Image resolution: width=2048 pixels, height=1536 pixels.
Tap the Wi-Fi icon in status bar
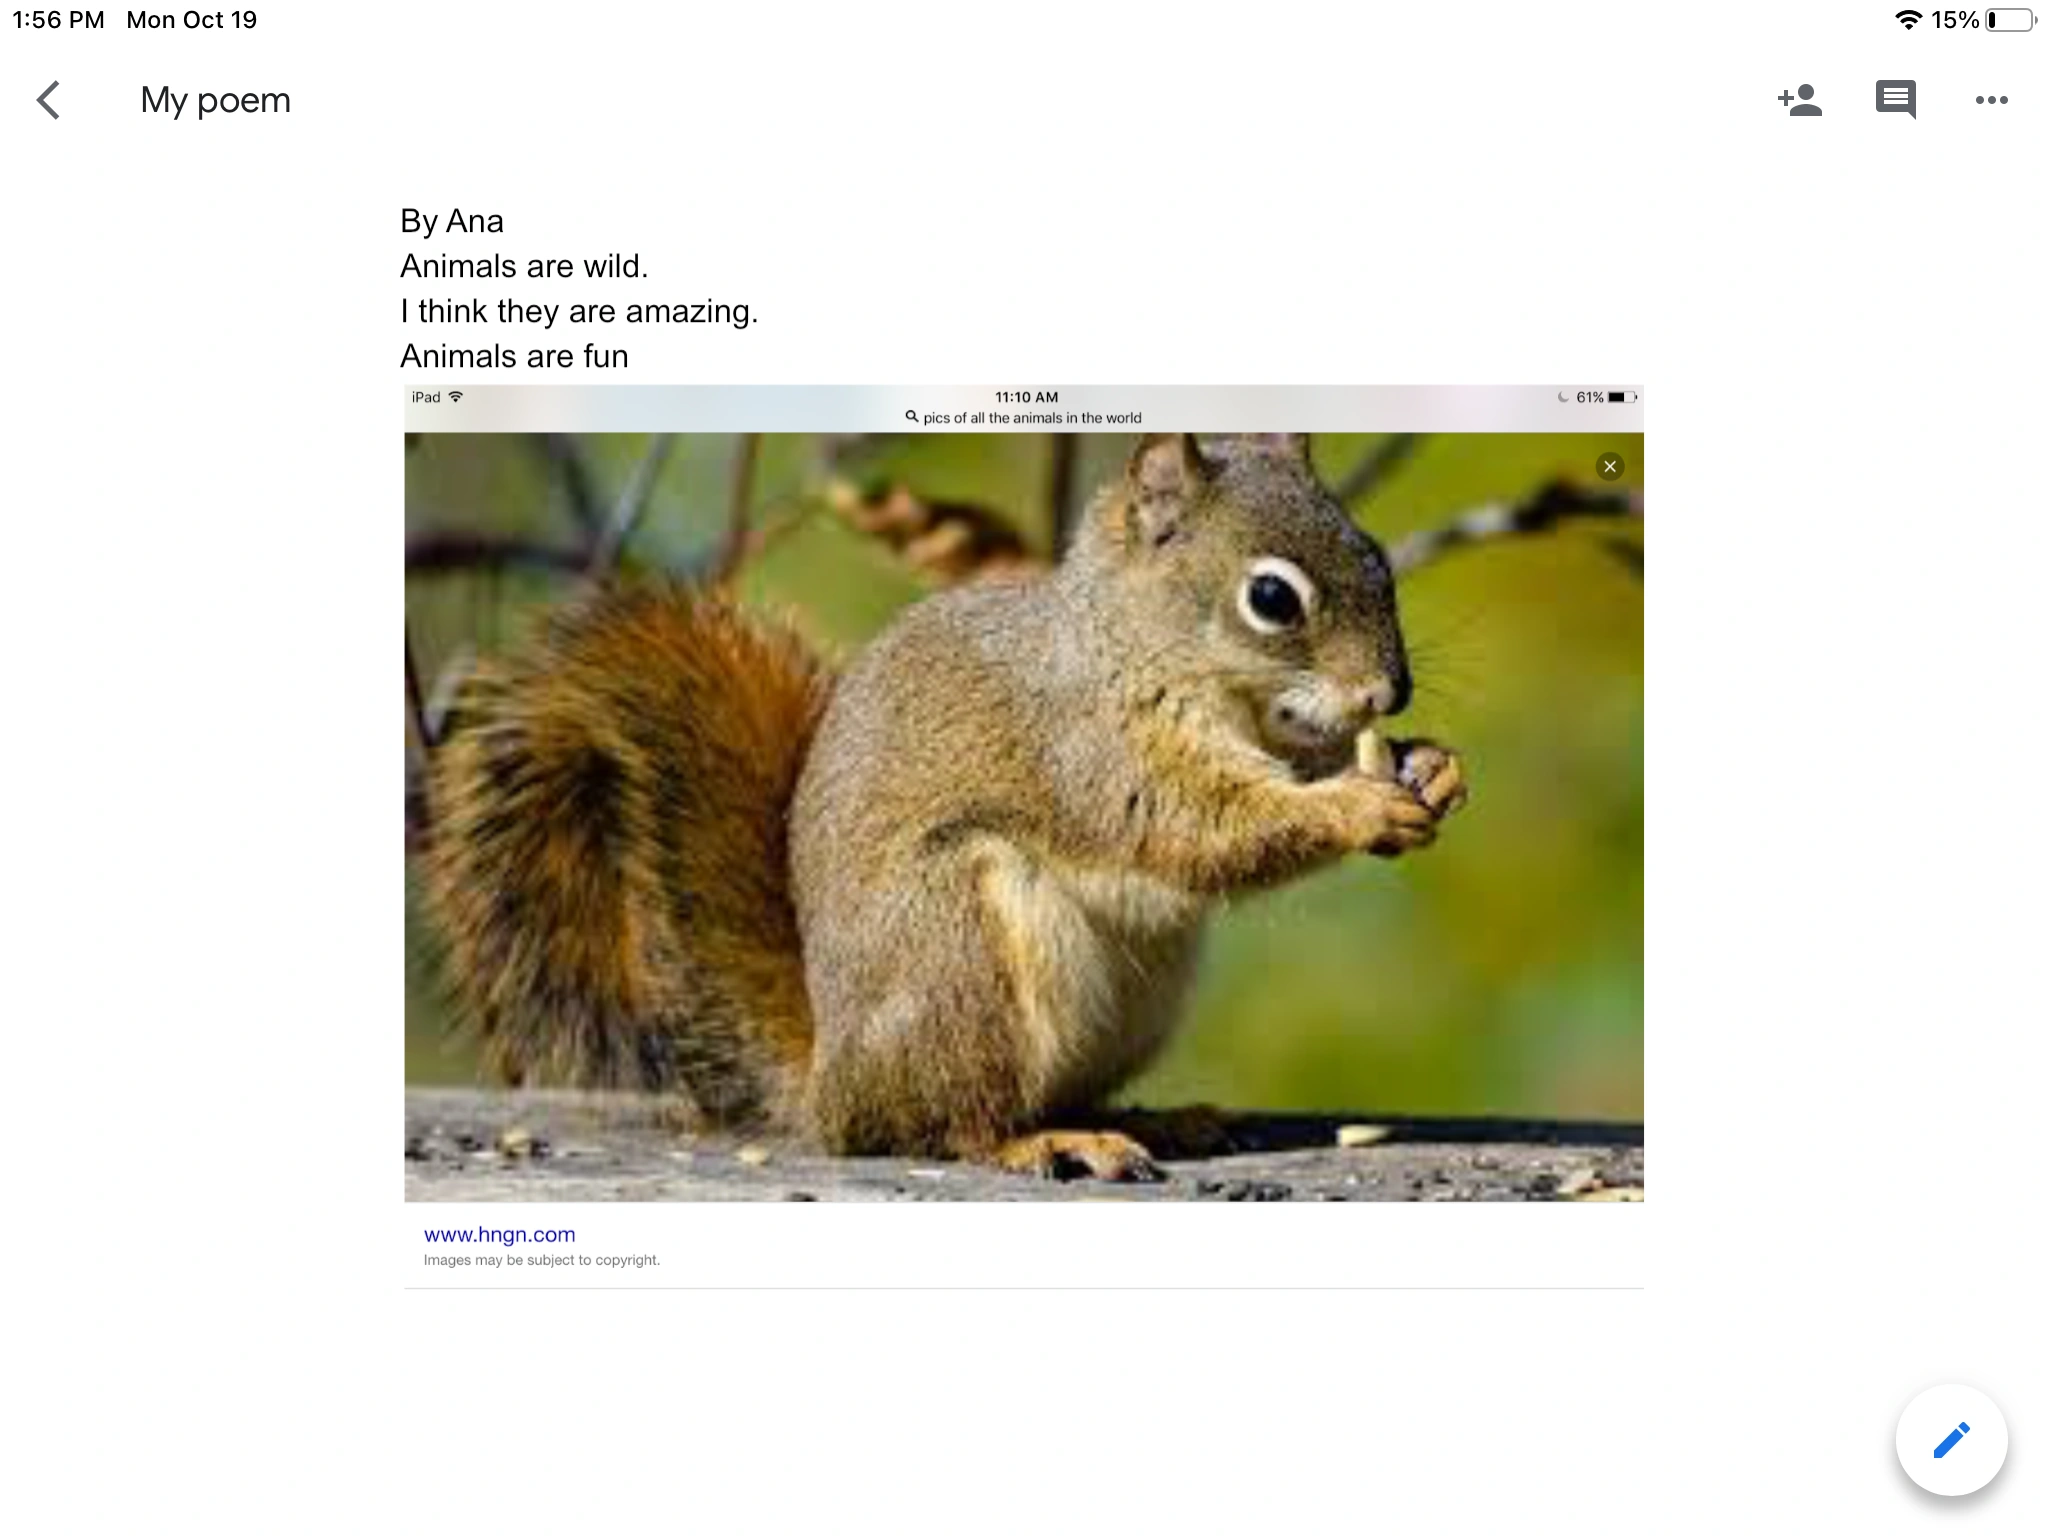pos(1908,20)
